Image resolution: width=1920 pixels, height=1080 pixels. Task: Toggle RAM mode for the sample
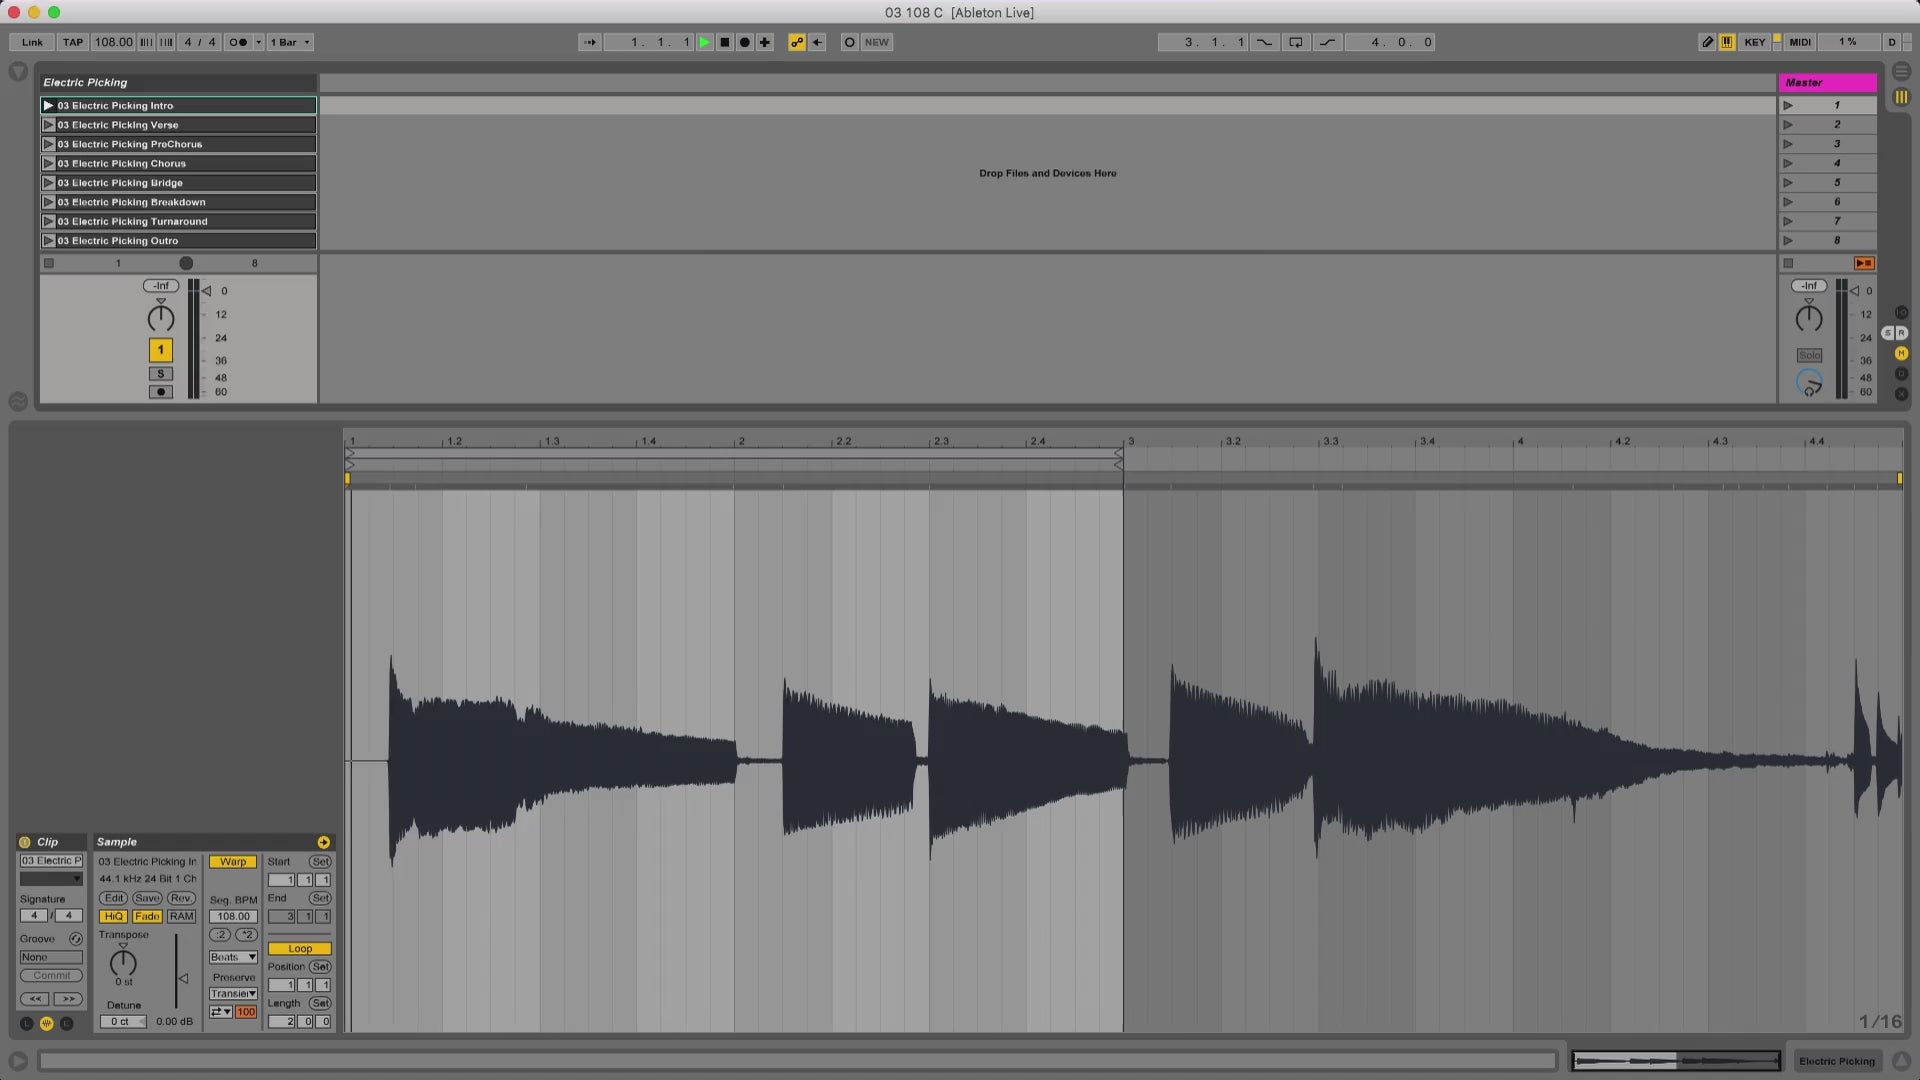(x=181, y=916)
